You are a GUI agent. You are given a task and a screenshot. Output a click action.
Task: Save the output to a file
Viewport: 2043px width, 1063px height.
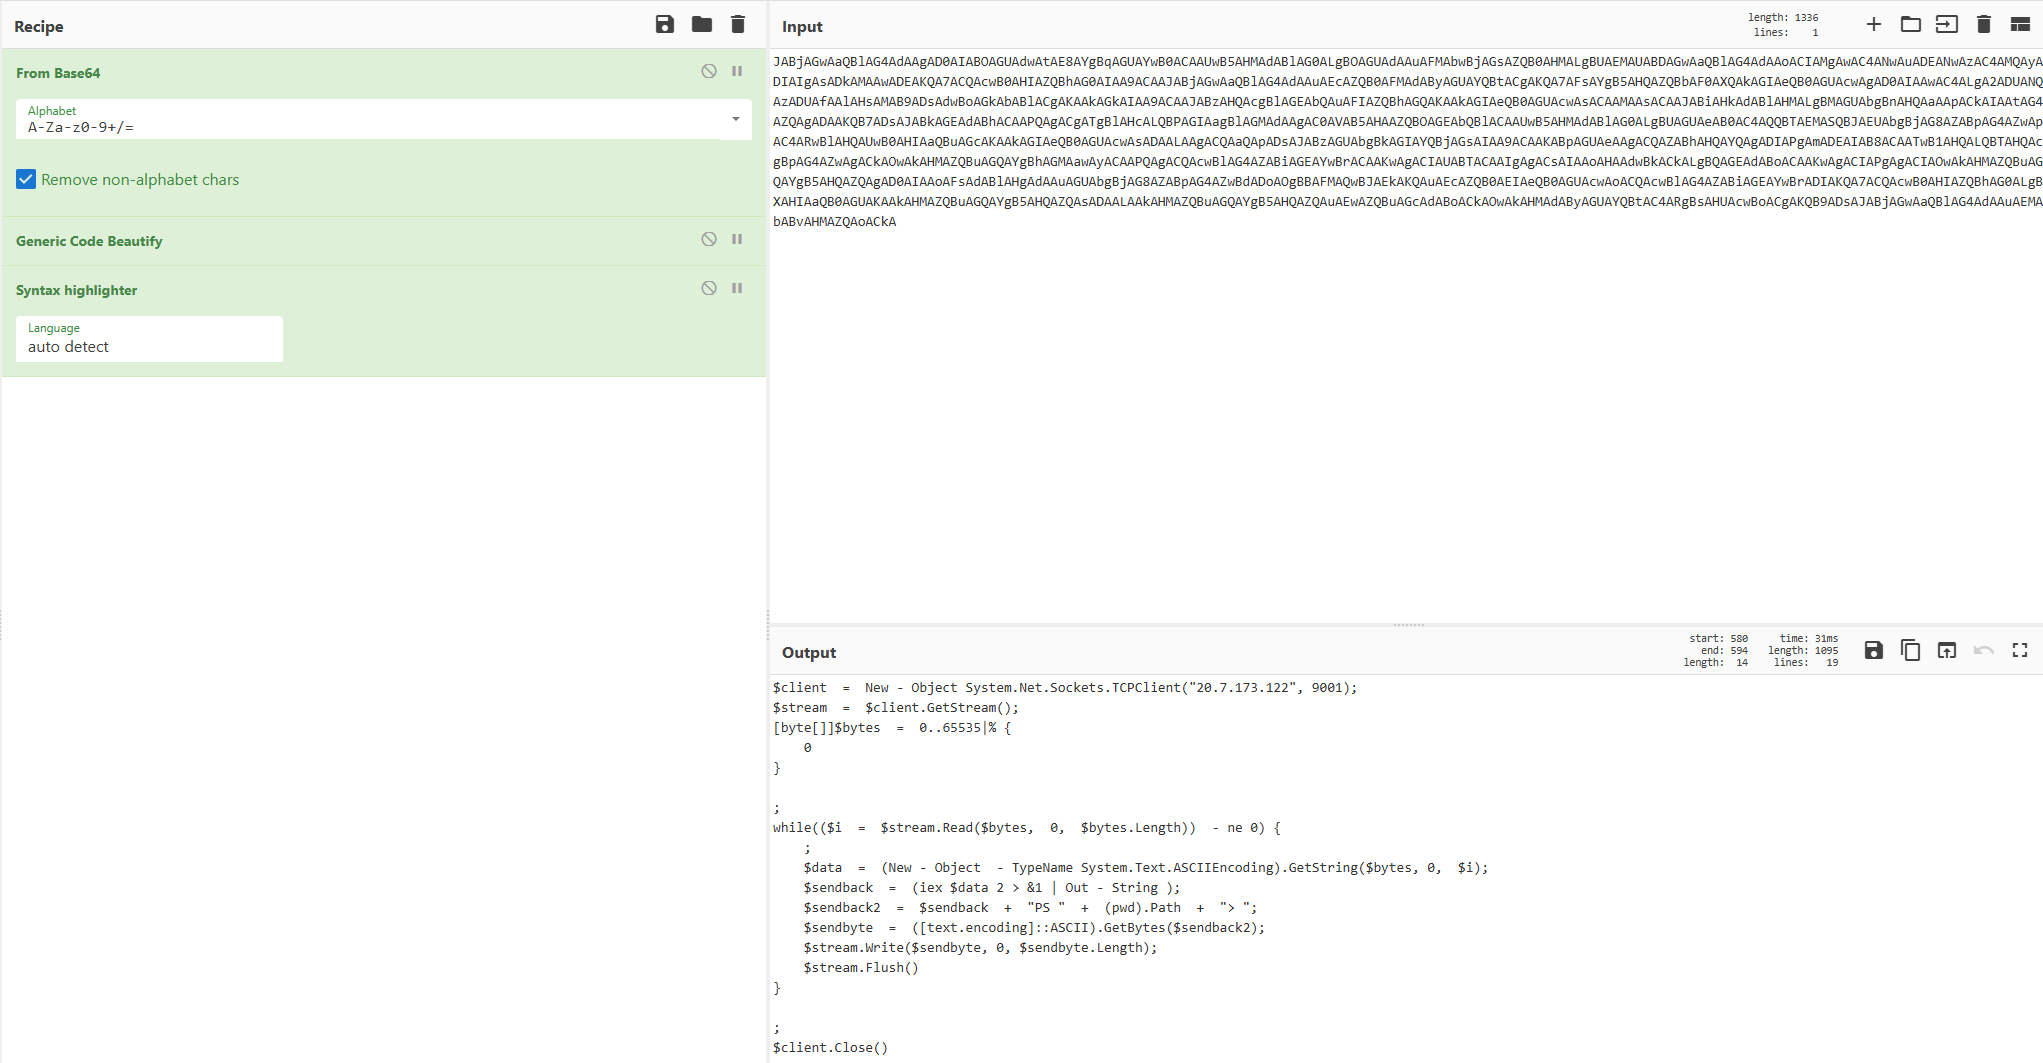1874,650
